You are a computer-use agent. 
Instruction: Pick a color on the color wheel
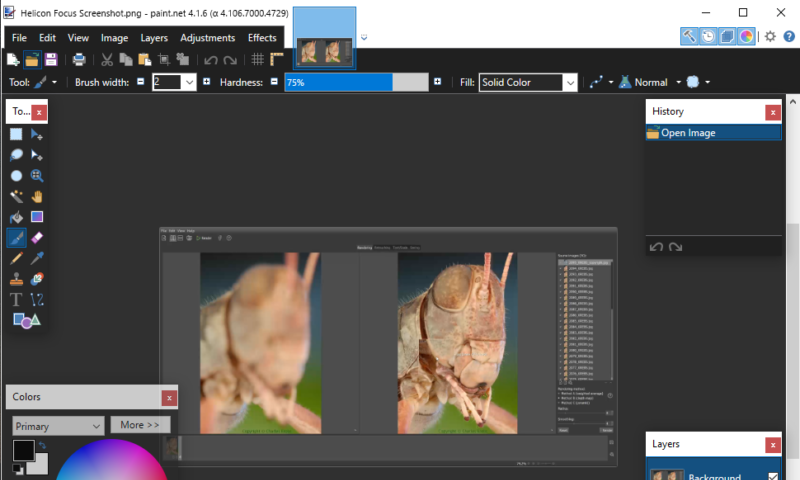point(111,462)
